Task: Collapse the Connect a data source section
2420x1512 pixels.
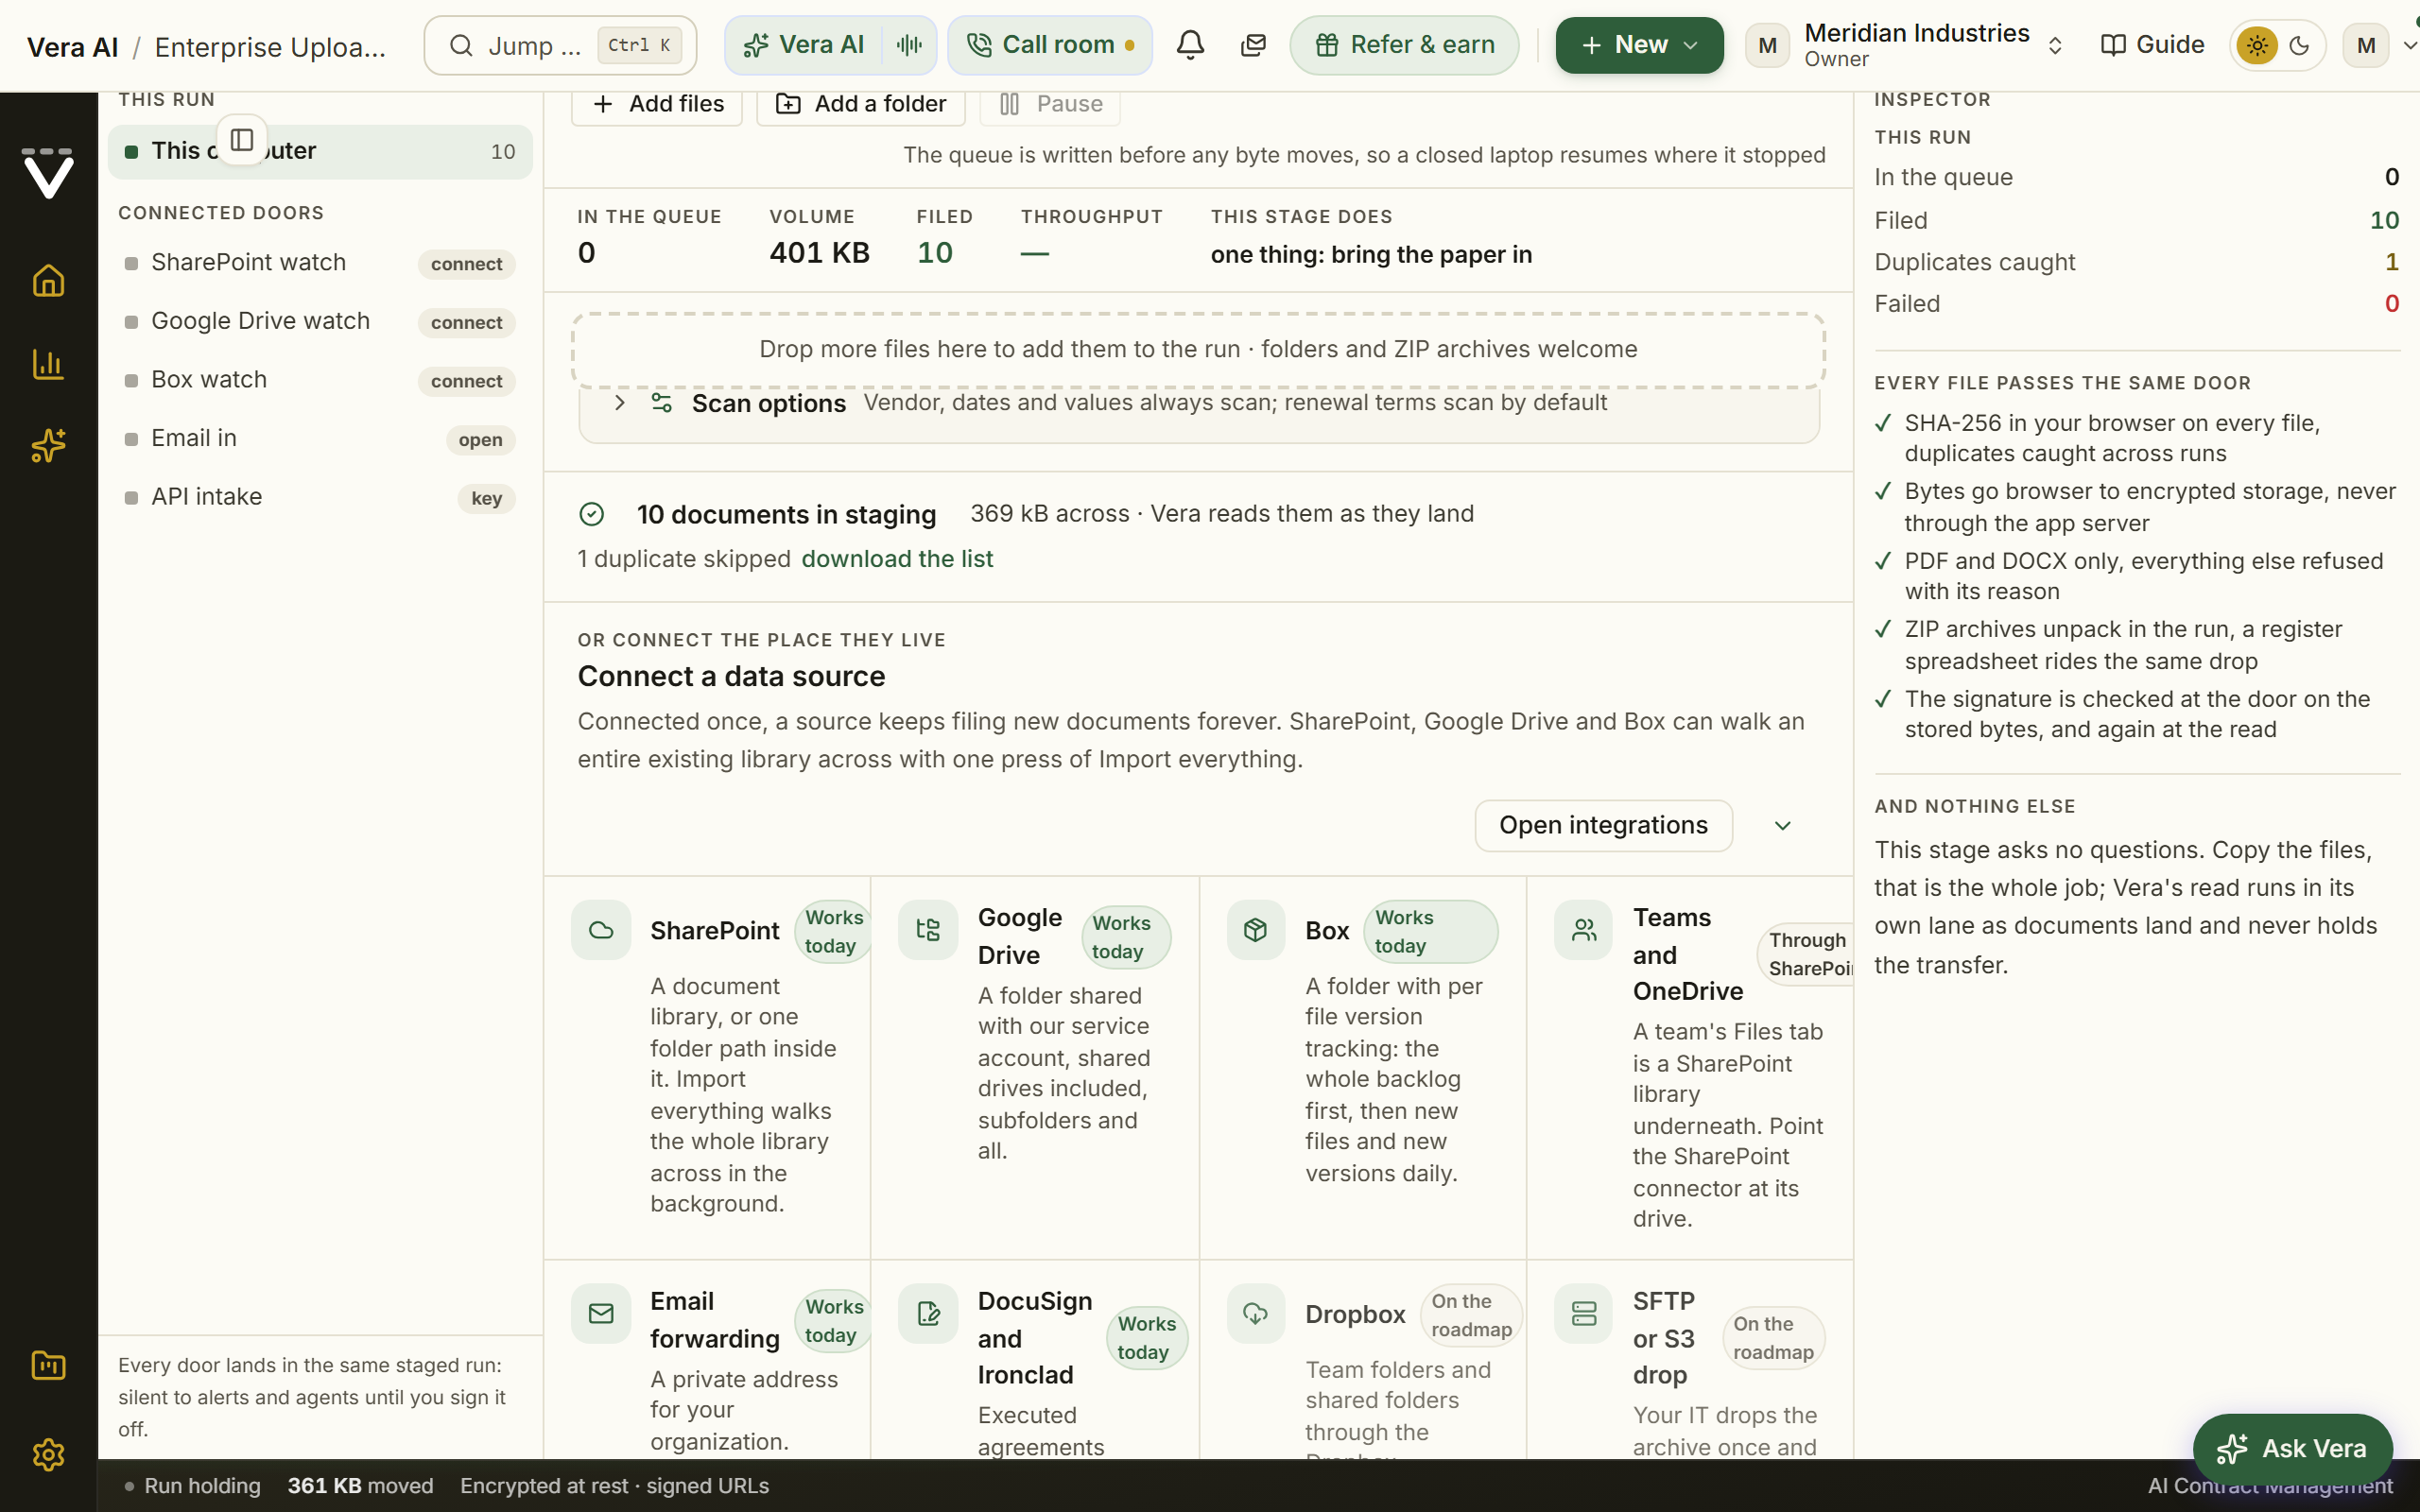Action: click(x=1782, y=826)
